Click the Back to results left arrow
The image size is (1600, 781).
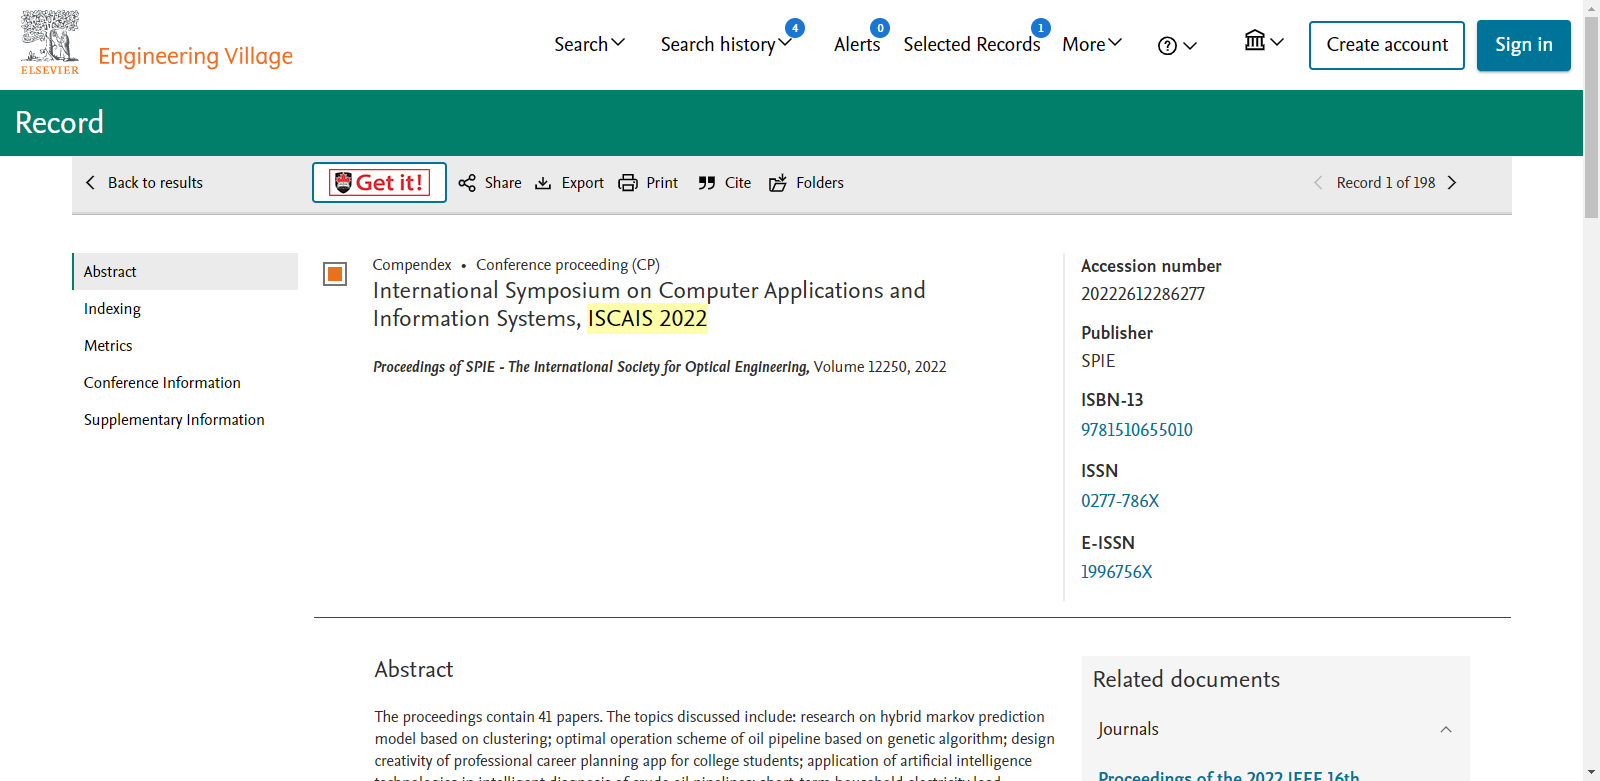pyautogui.click(x=91, y=183)
